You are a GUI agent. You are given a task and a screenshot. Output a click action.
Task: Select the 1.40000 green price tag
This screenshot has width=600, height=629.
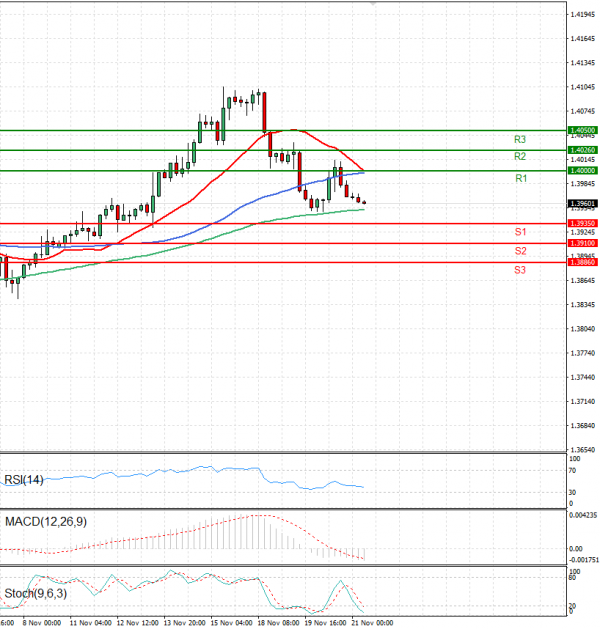tap(582, 171)
